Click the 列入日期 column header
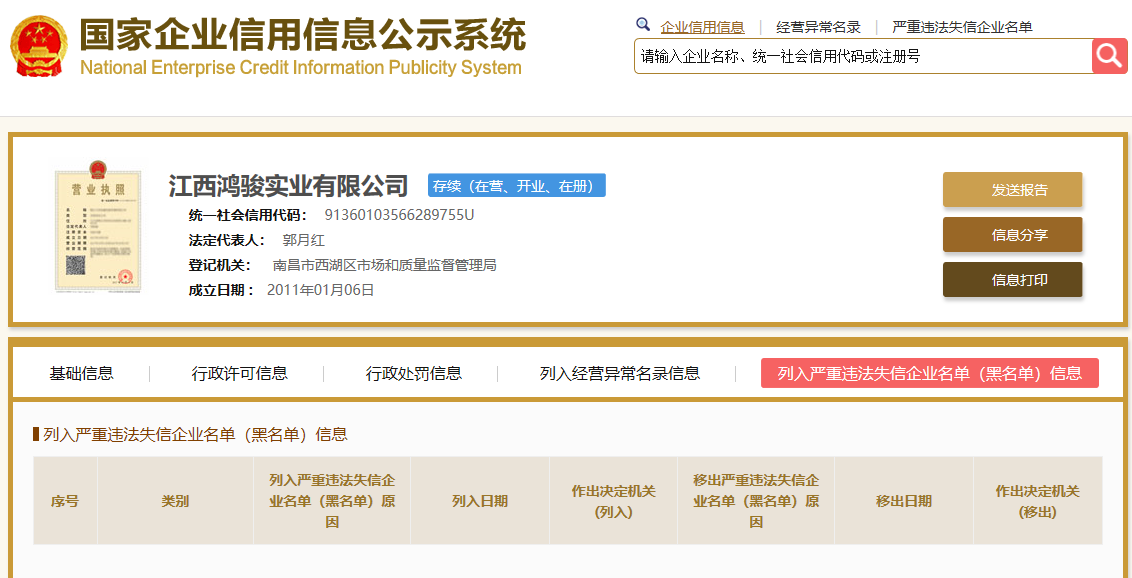The height and width of the screenshot is (578, 1132). point(480,501)
